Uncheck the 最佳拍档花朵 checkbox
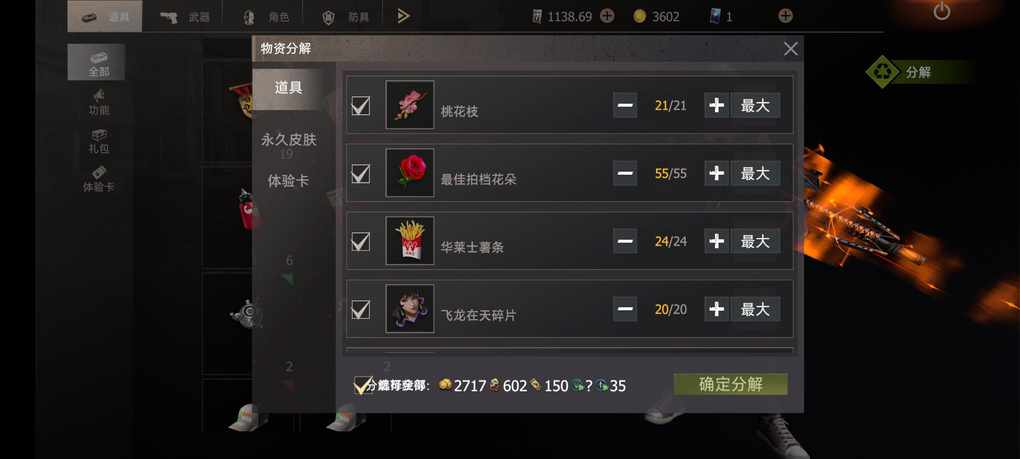This screenshot has width=1020, height=459. coord(360,174)
